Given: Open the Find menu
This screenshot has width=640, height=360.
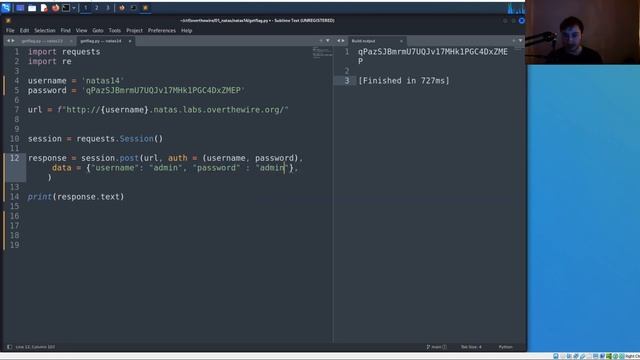Looking at the screenshot, I should (65, 31).
